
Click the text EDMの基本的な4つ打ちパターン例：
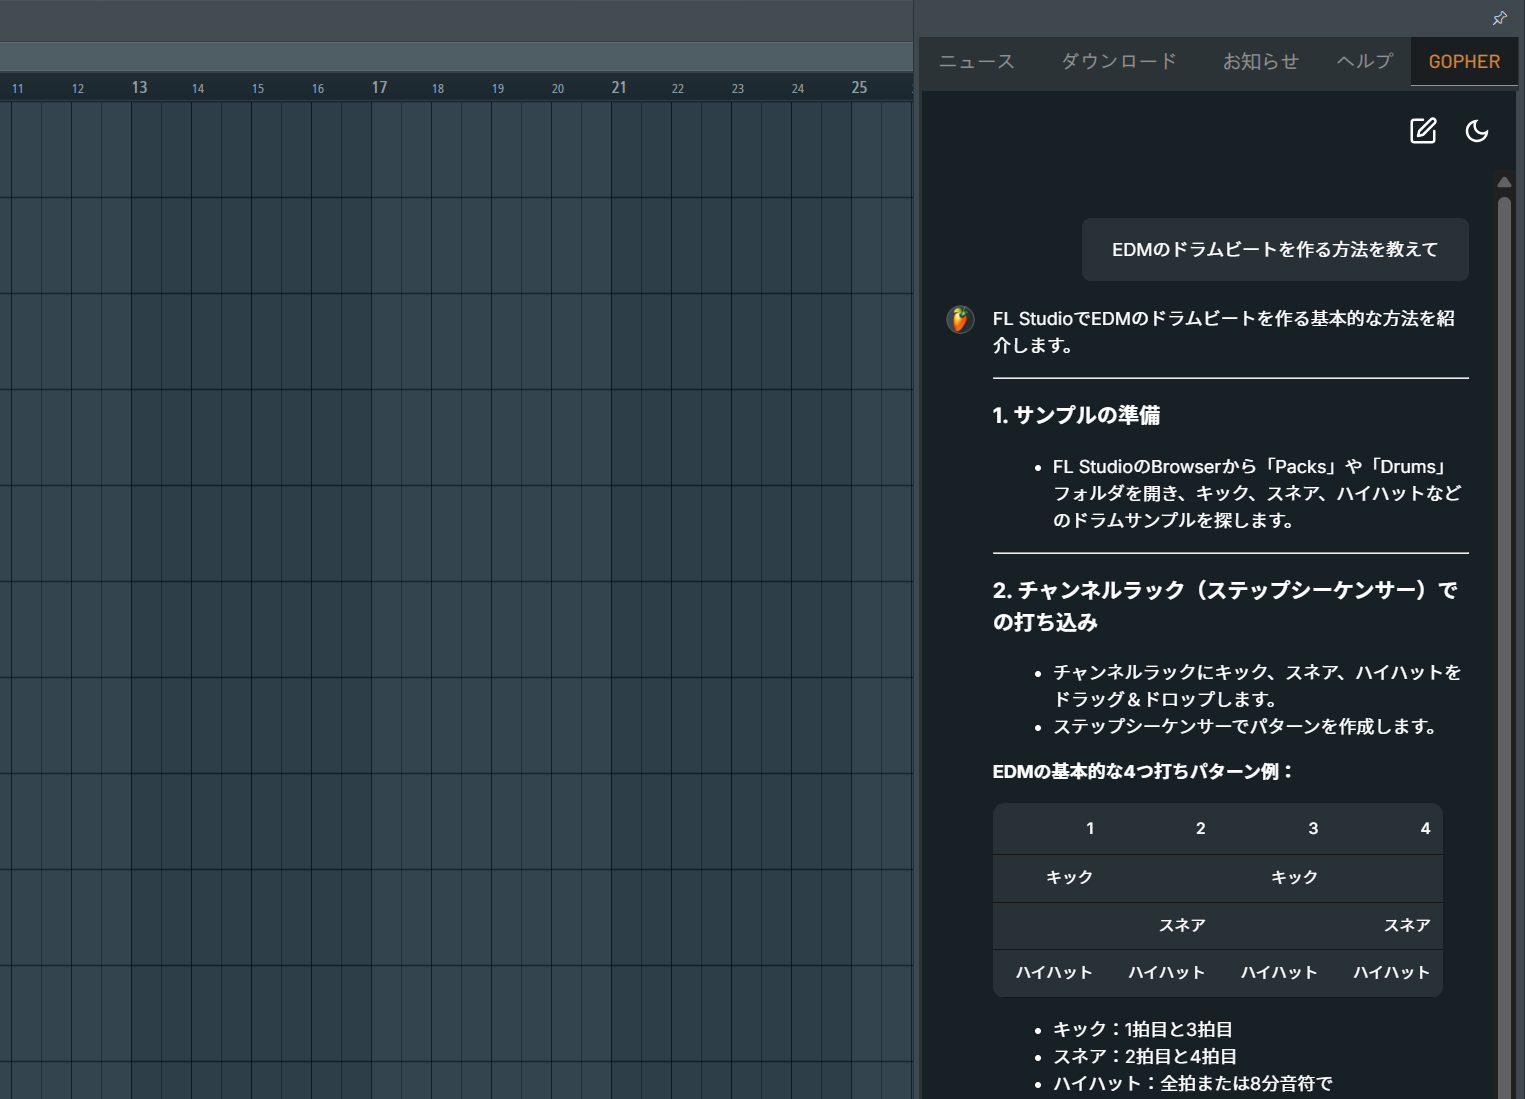(1144, 771)
